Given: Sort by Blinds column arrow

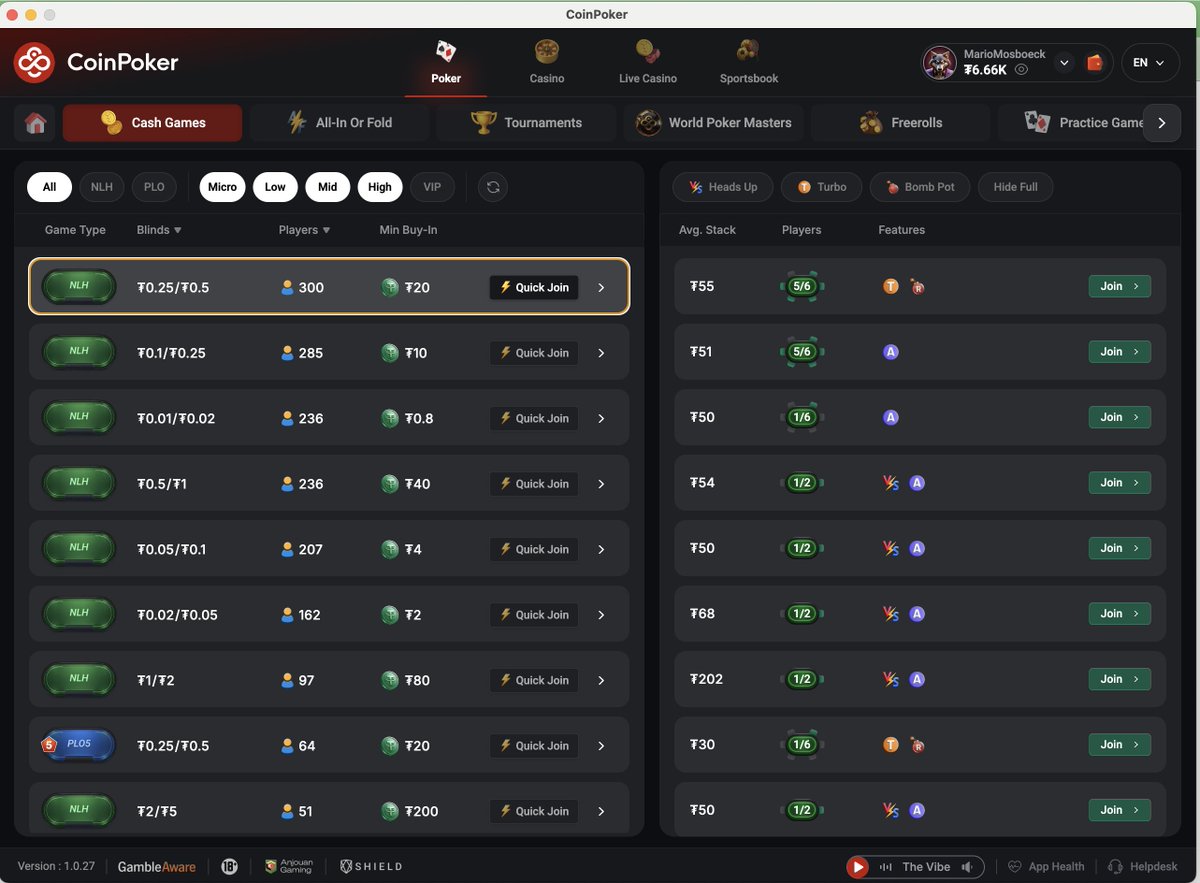Looking at the screenshot, I should (178, 230).
